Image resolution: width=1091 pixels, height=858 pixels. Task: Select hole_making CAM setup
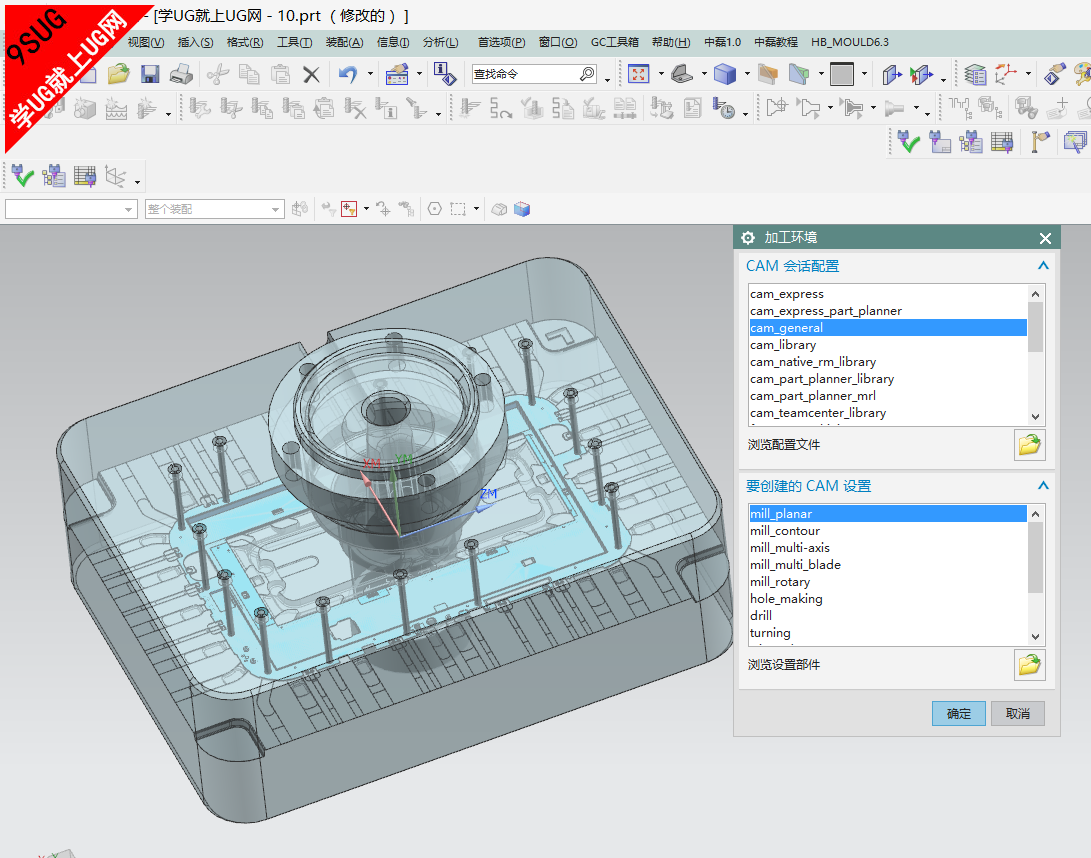click(x=888, y=598)
